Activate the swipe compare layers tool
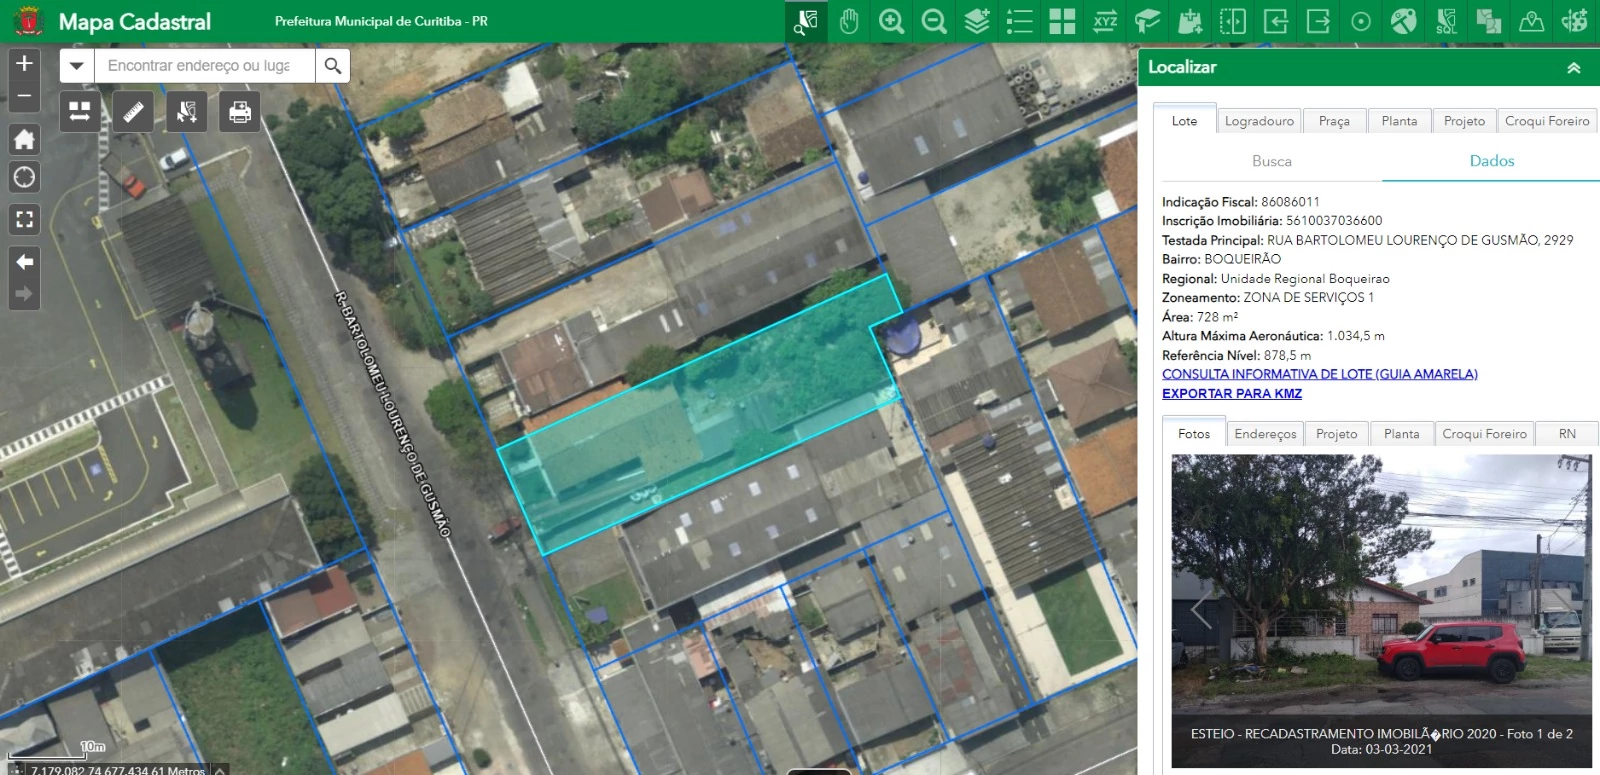Screen dimensions: 1600x775 point(1233,21)
